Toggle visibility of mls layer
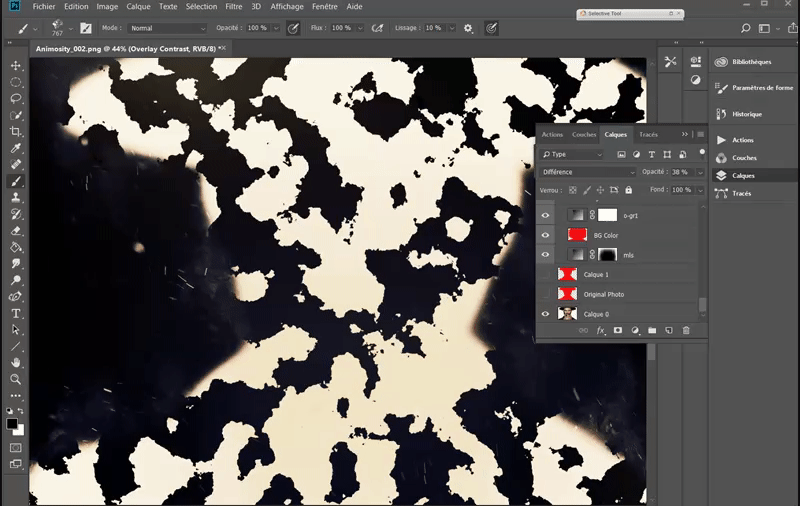The width and height of the screenshot is (800, 506). tap(545, 255)
